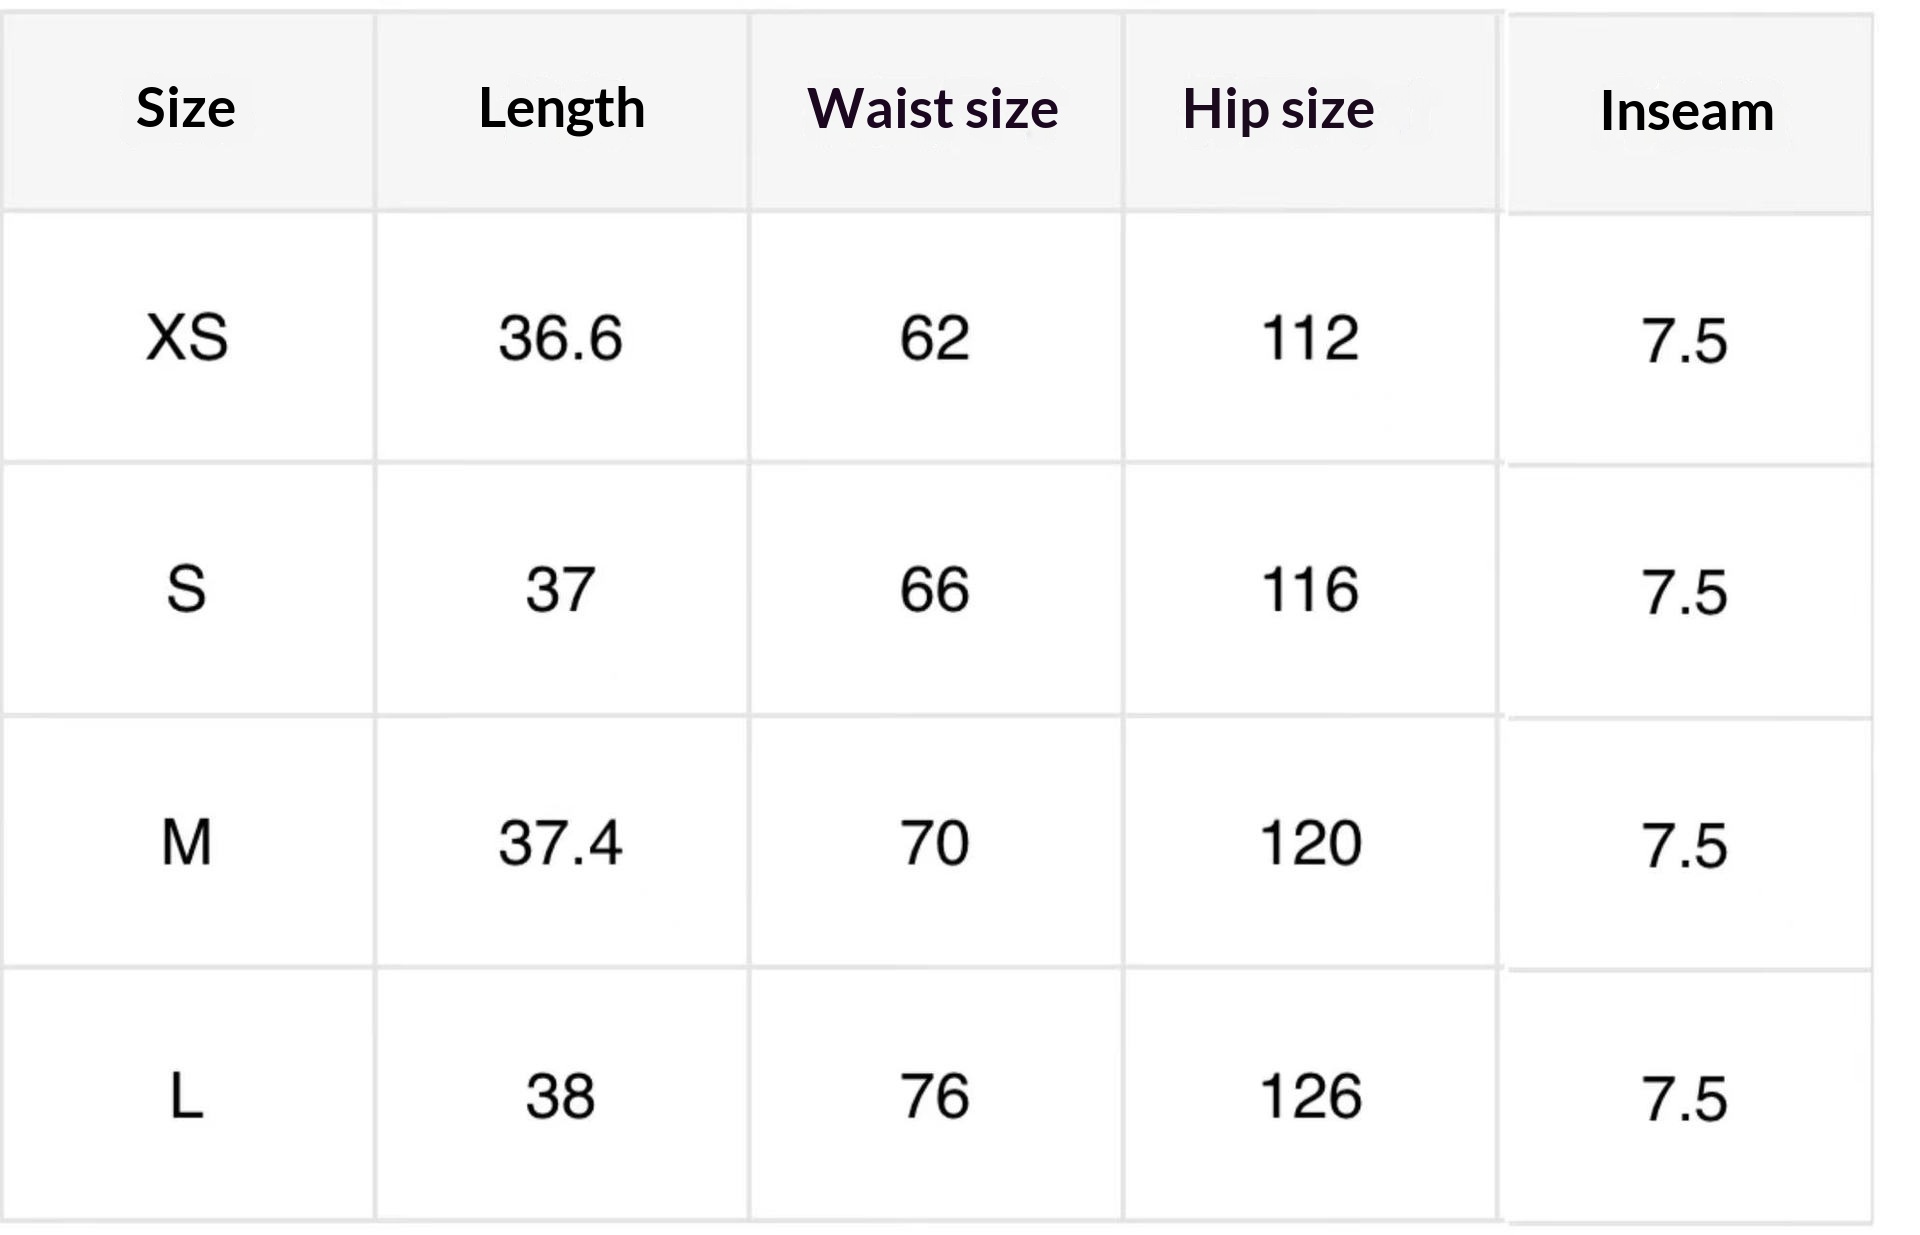The height and width of the screenshot is (1235, 1920).
Task: Select the M size row label
Action: pyautogui.click(x=187, y=842)
